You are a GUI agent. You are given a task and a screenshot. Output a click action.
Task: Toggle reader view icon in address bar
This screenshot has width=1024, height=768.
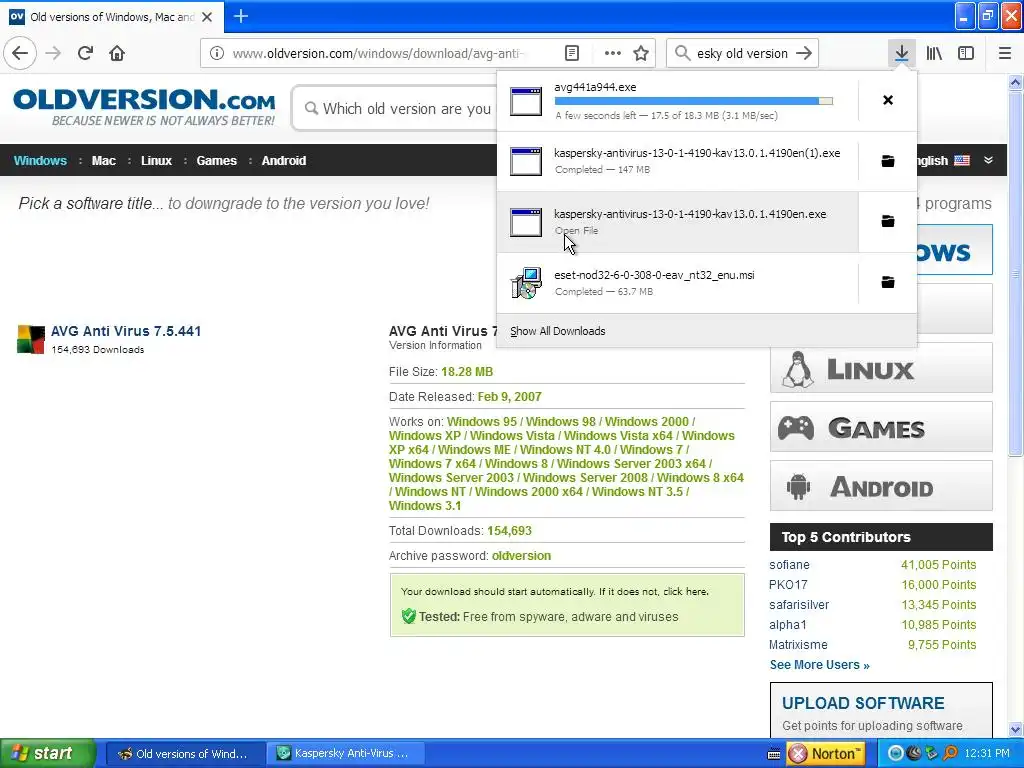(571, 54)
